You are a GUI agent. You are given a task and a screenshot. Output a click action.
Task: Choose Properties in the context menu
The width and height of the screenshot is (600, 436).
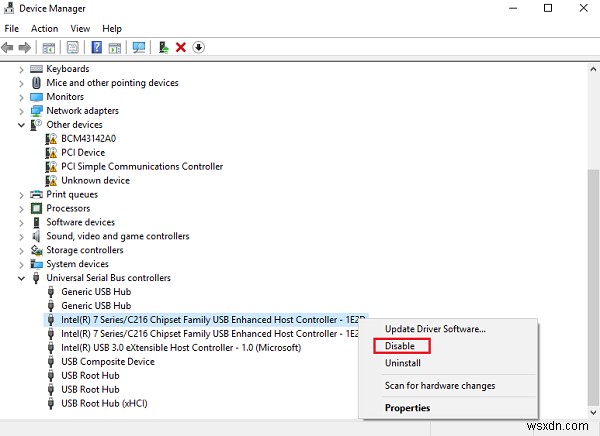[x=408, y=408]
